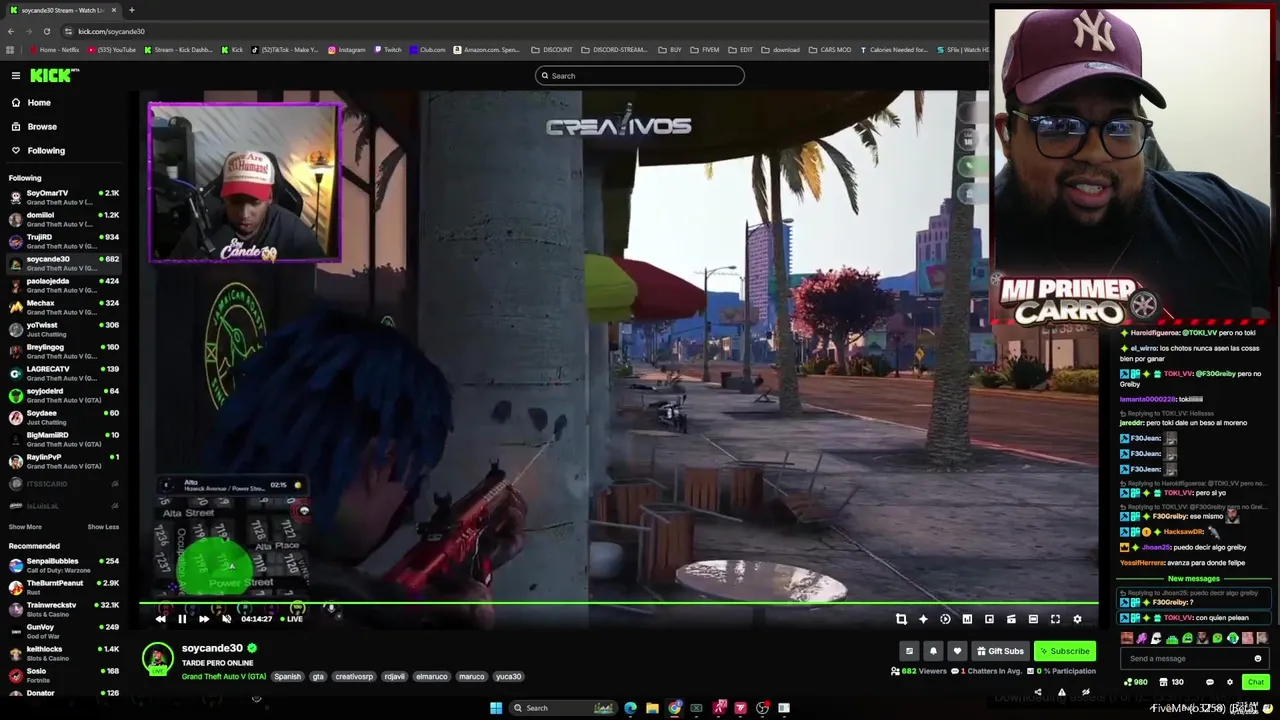Skip forward in the stream
Screen dimensions: 1280x720
point(204,619)
